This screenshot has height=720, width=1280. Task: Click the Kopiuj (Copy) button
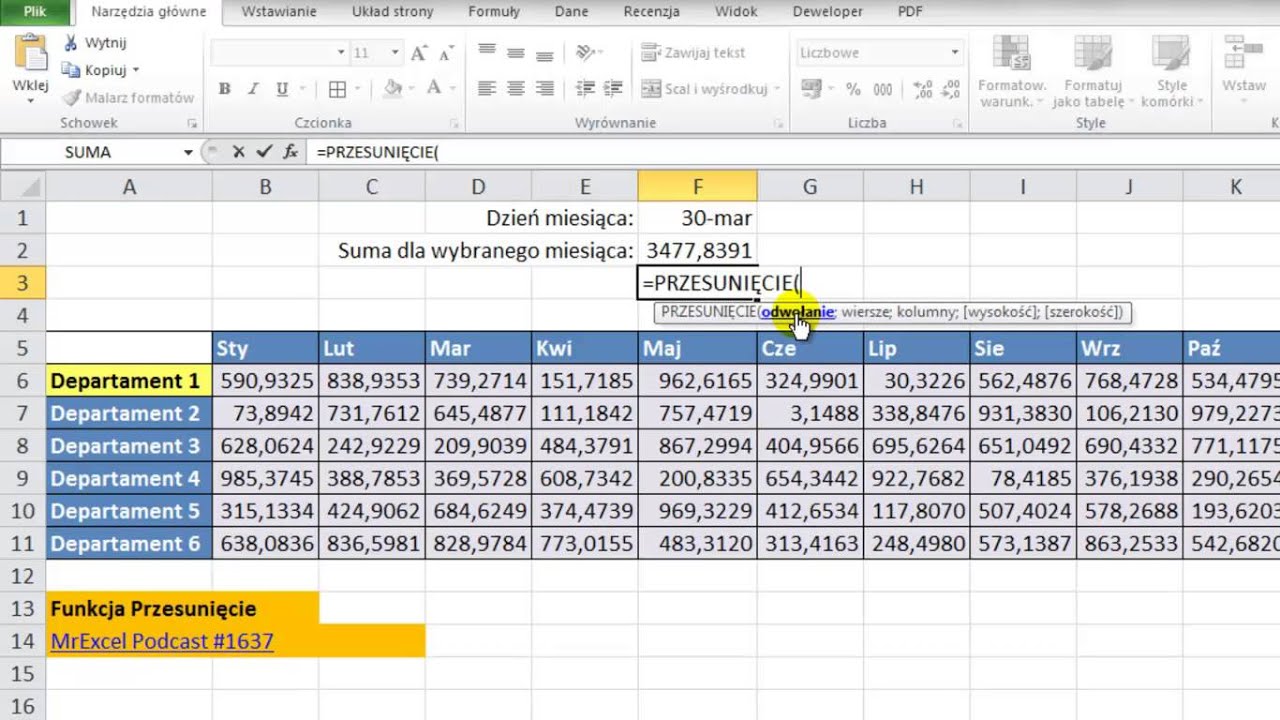point(94,70)
